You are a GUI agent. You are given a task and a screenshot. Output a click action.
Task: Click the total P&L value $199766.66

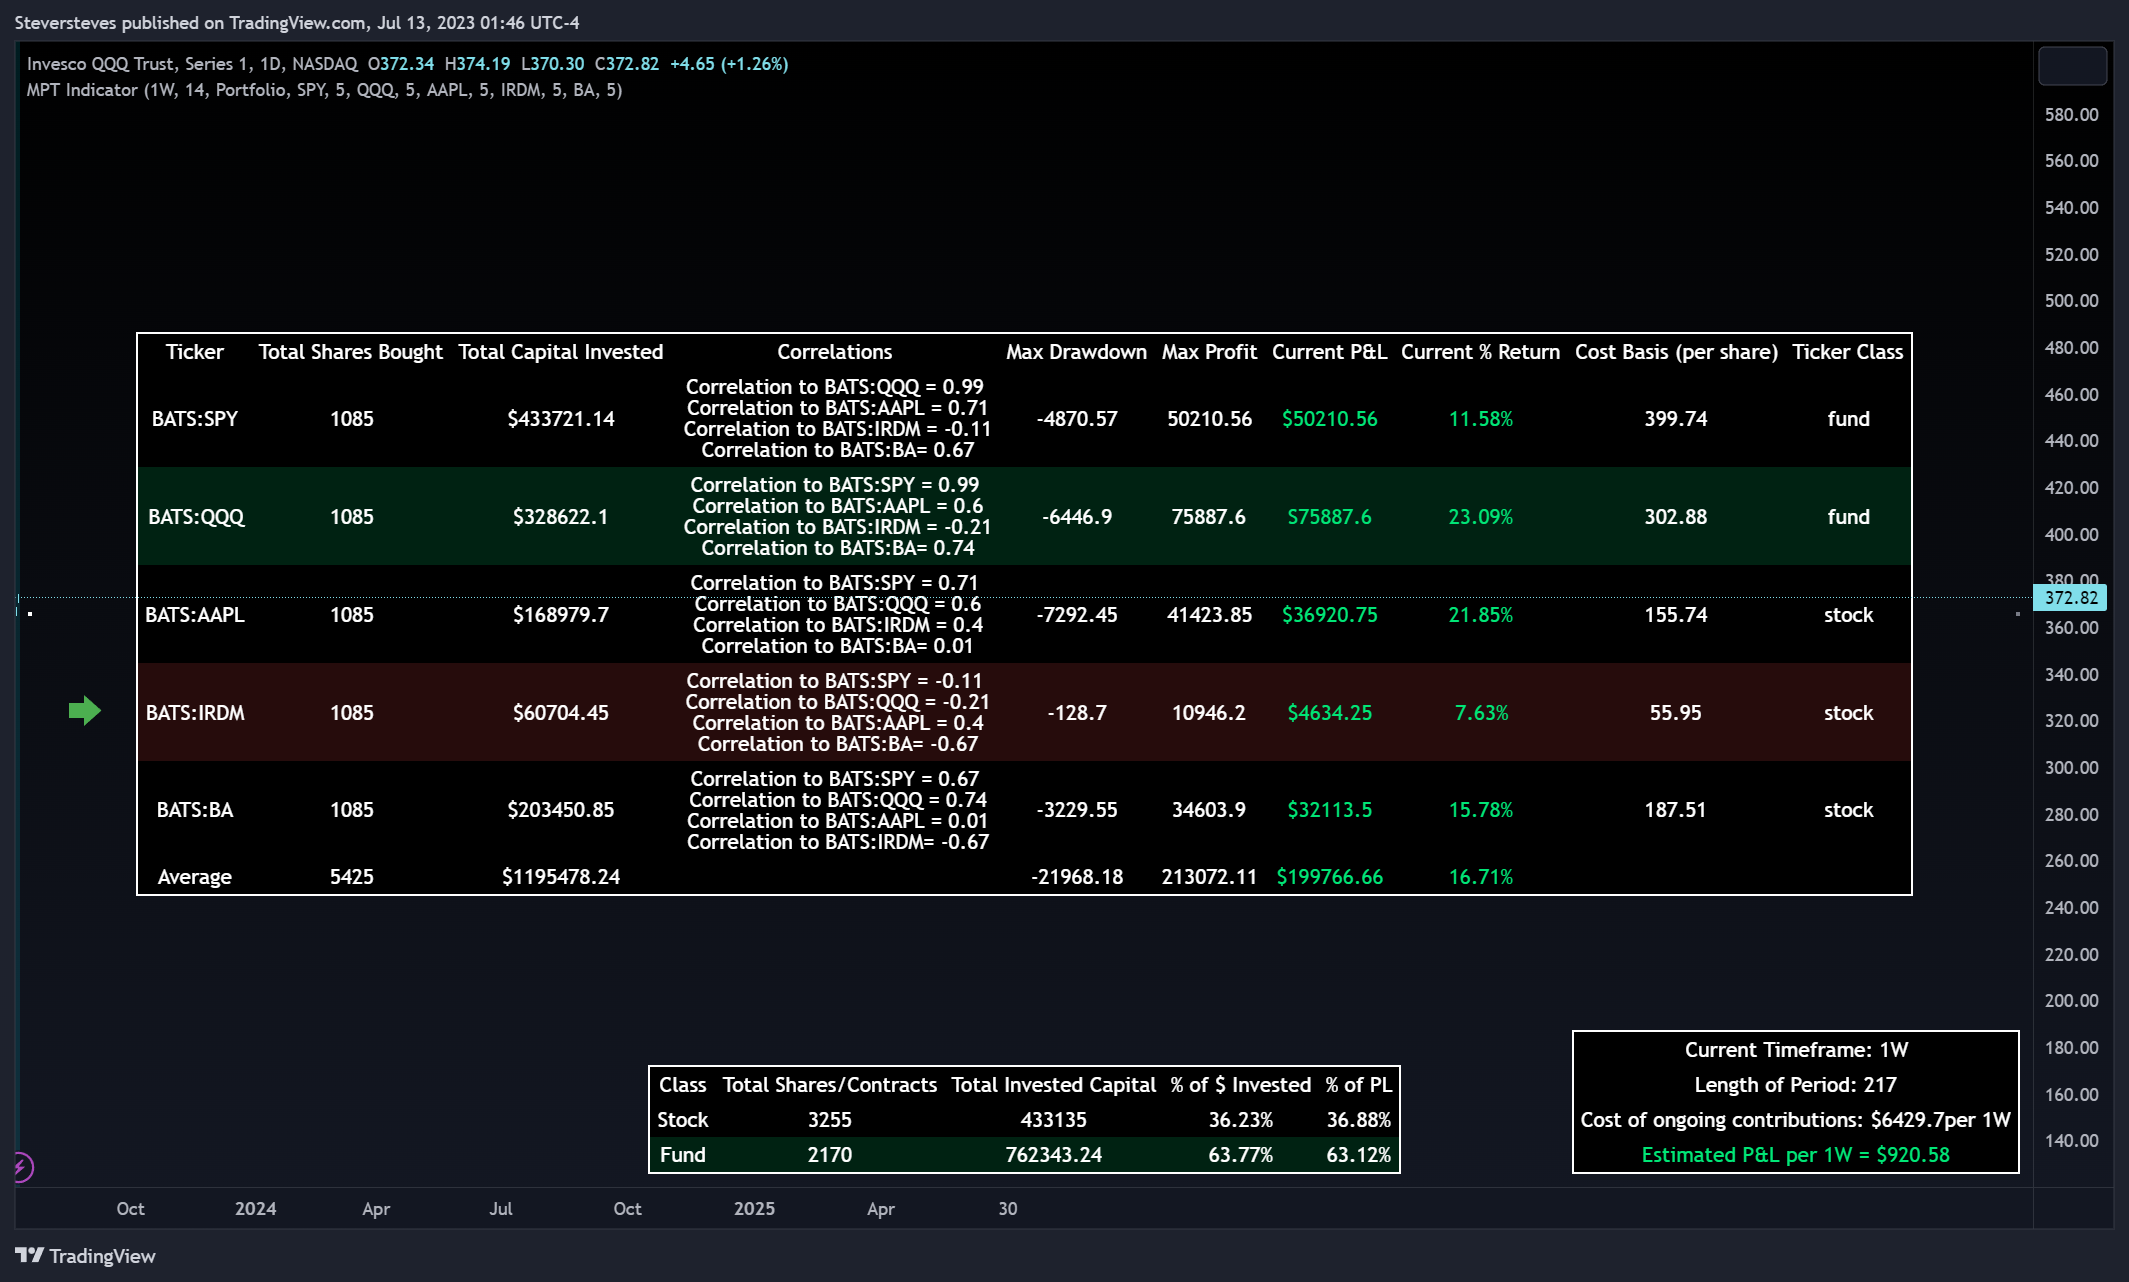1330,877
